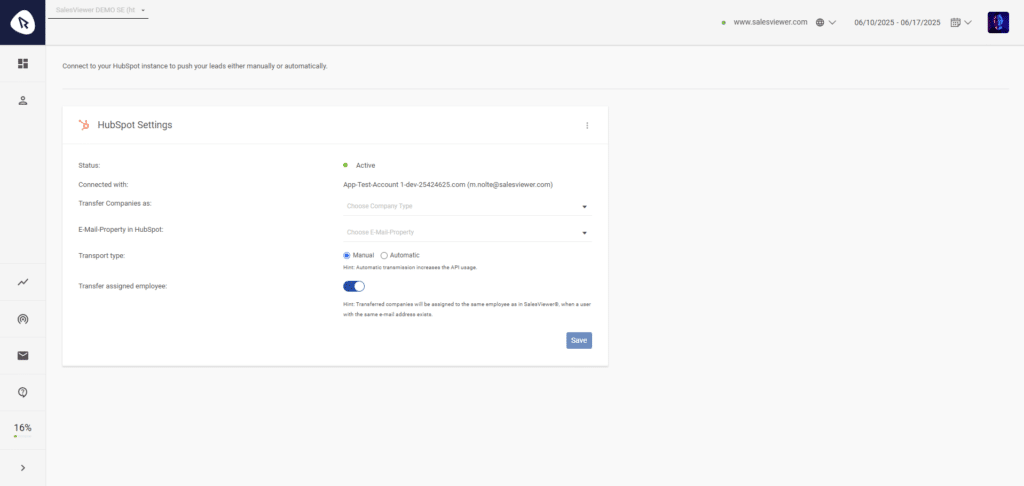Click the globe language icon

820,22
